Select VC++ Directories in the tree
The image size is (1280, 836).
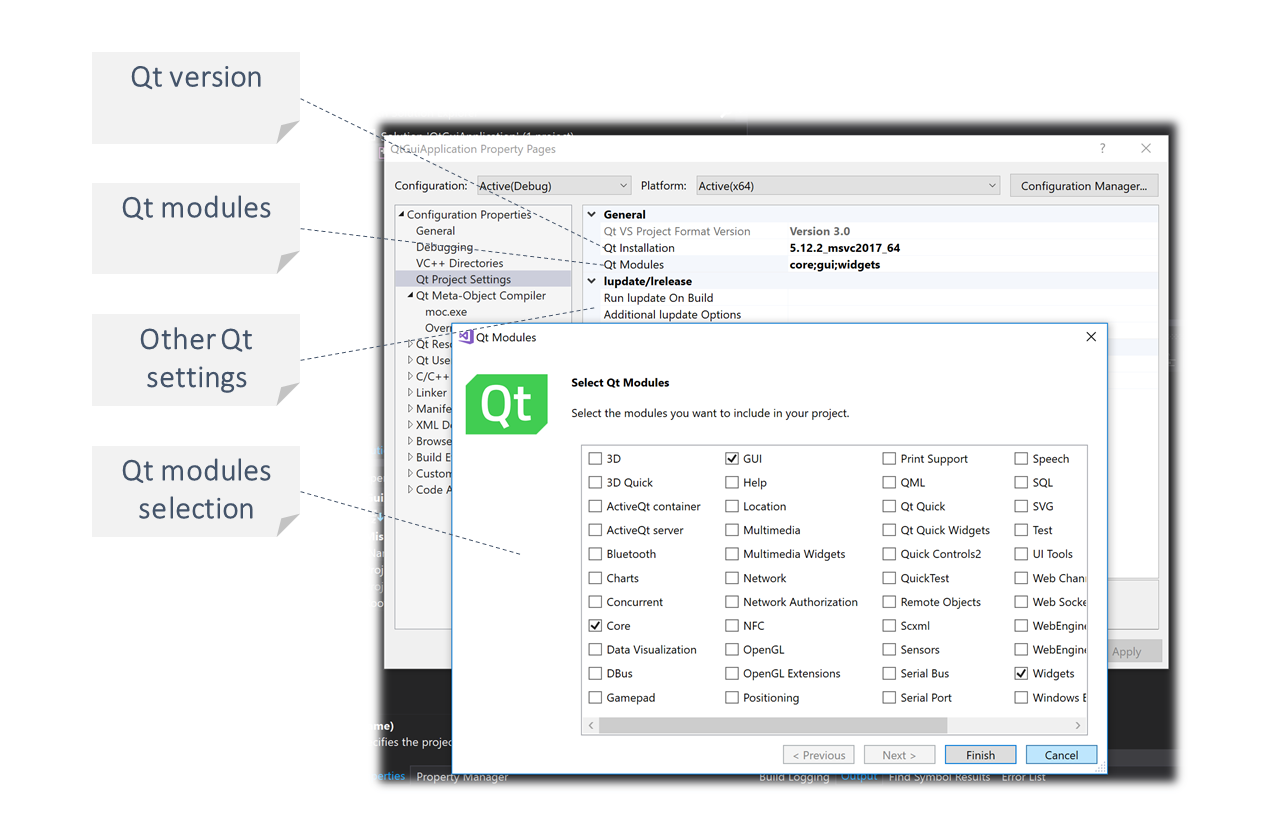tap(459, 263)
